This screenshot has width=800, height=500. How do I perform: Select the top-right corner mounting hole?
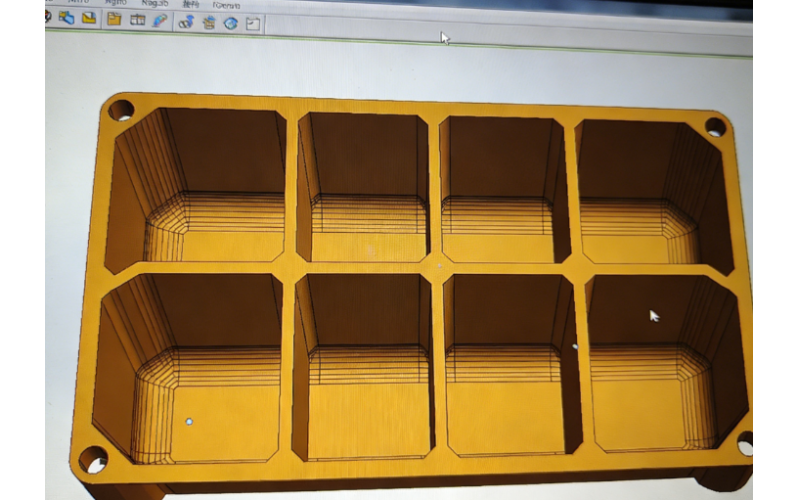pos(715,126)
